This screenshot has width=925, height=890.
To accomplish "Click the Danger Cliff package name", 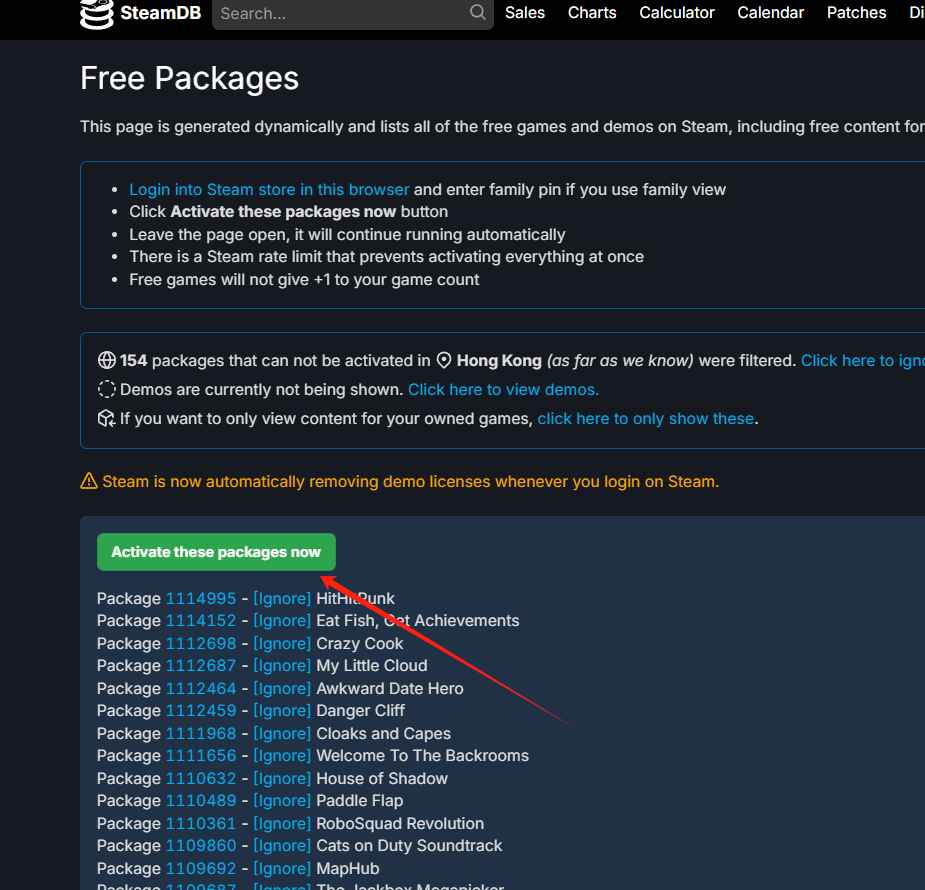I will click(x=360, y=711).
